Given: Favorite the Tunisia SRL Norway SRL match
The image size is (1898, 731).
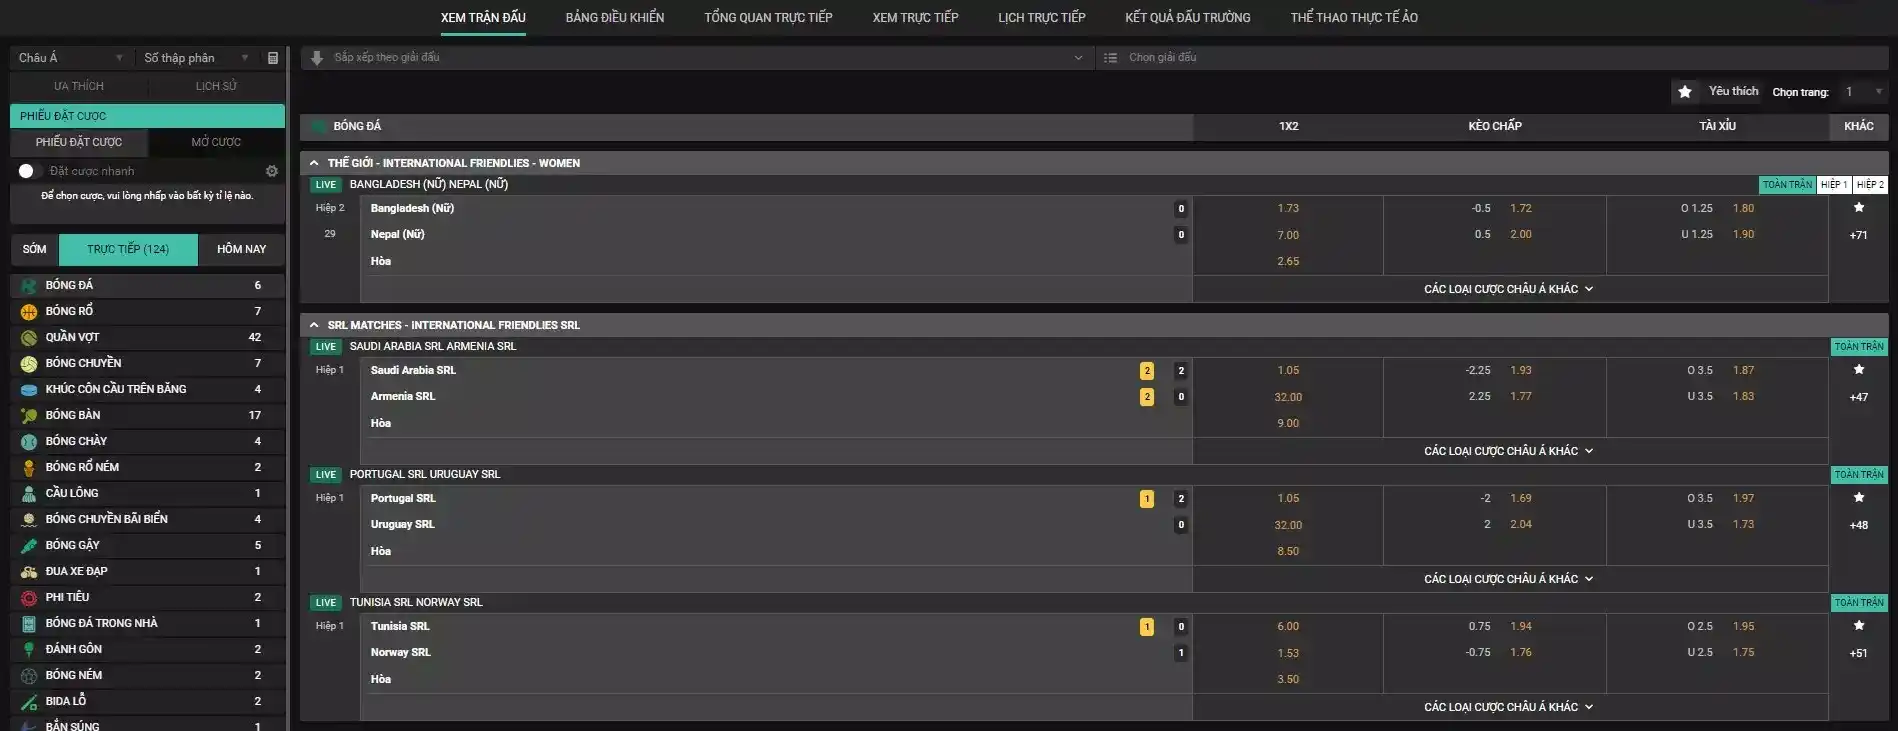Looking at the screenshot, I should point(1858,626).
